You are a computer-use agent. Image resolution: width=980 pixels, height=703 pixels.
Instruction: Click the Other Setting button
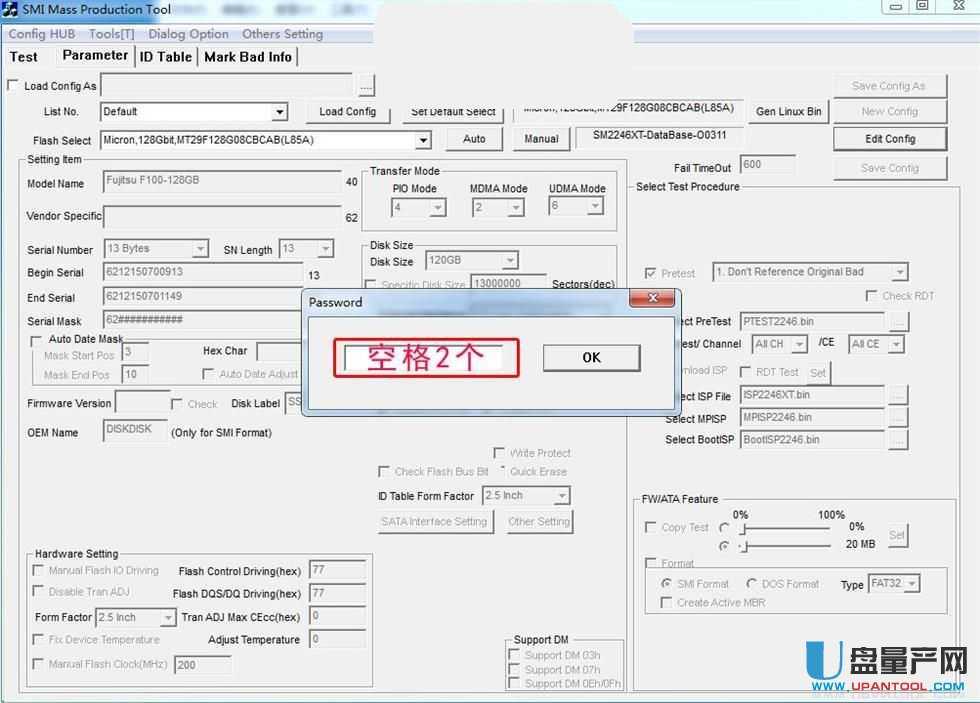539,521
